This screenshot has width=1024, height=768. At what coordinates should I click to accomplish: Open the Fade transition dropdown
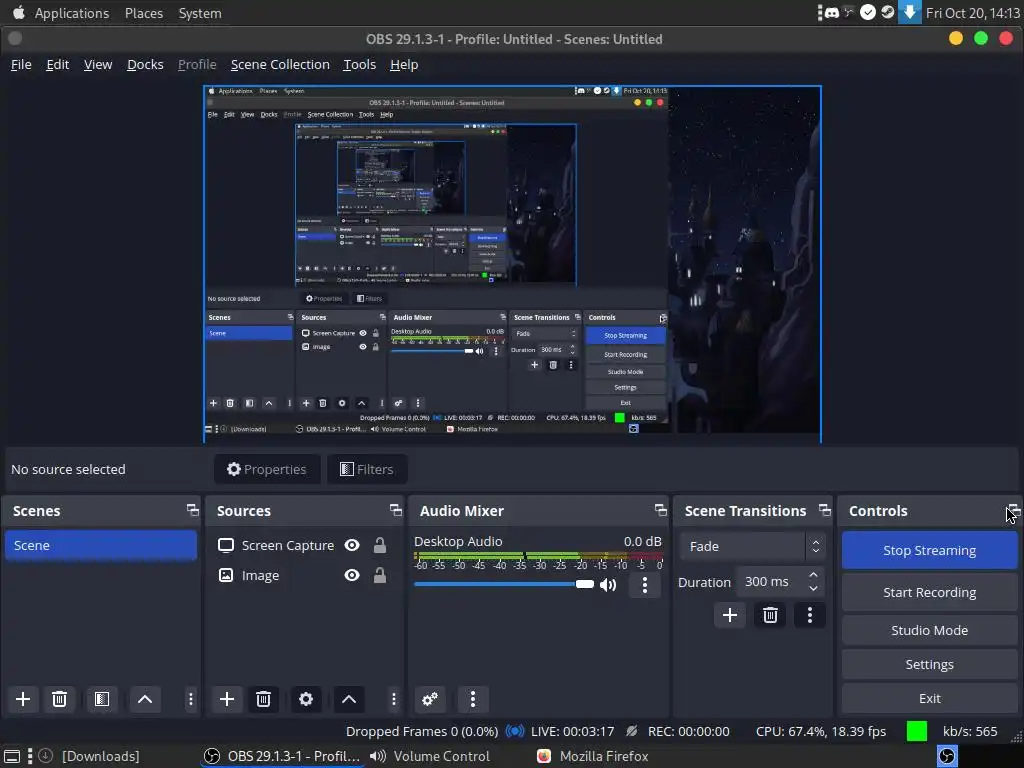point(752,546)
